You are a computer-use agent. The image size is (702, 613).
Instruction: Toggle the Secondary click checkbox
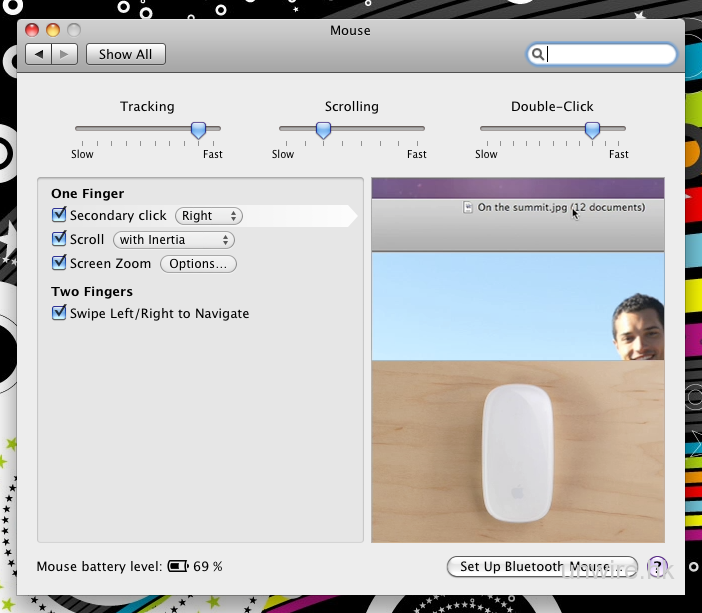pyautogui.click(x=59, y=215)
